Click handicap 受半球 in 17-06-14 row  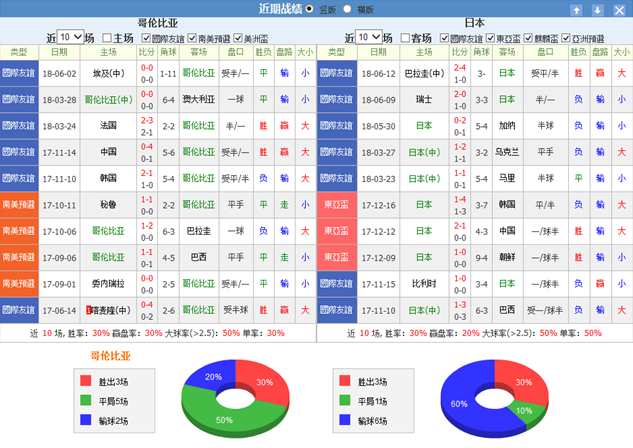(x=236, y=310)
